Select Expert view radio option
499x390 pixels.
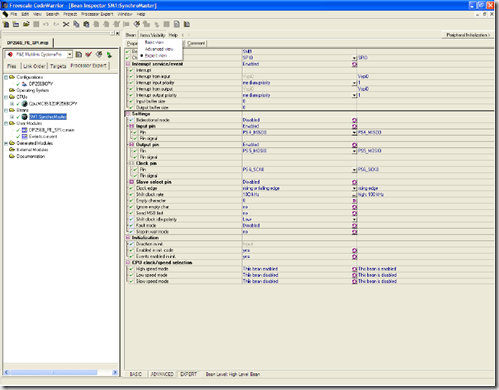(x=155, y=56)
